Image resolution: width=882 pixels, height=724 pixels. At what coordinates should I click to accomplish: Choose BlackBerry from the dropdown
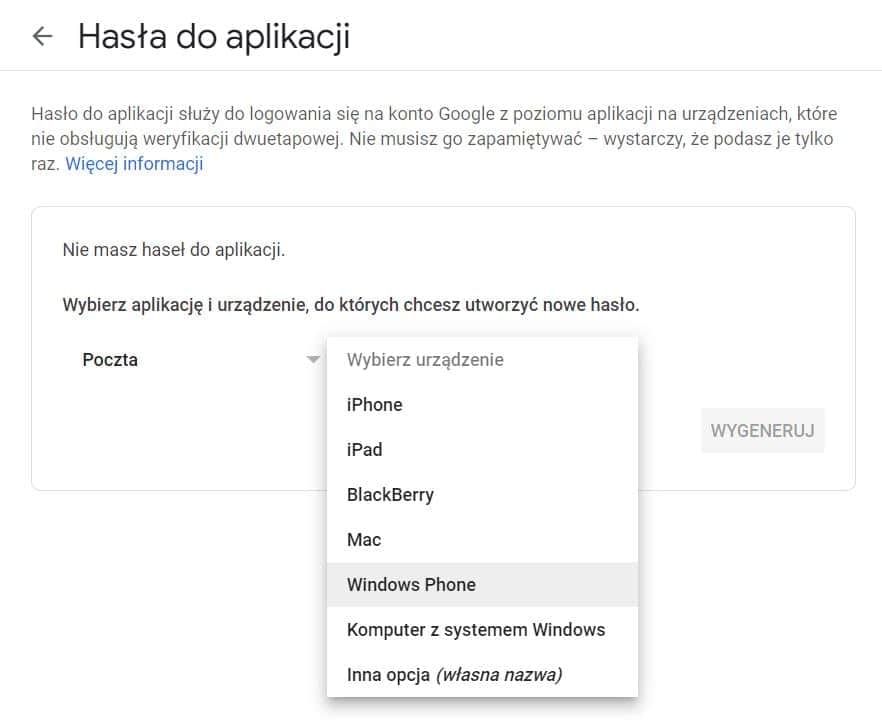pyautogui.click(x=389, y=494)
